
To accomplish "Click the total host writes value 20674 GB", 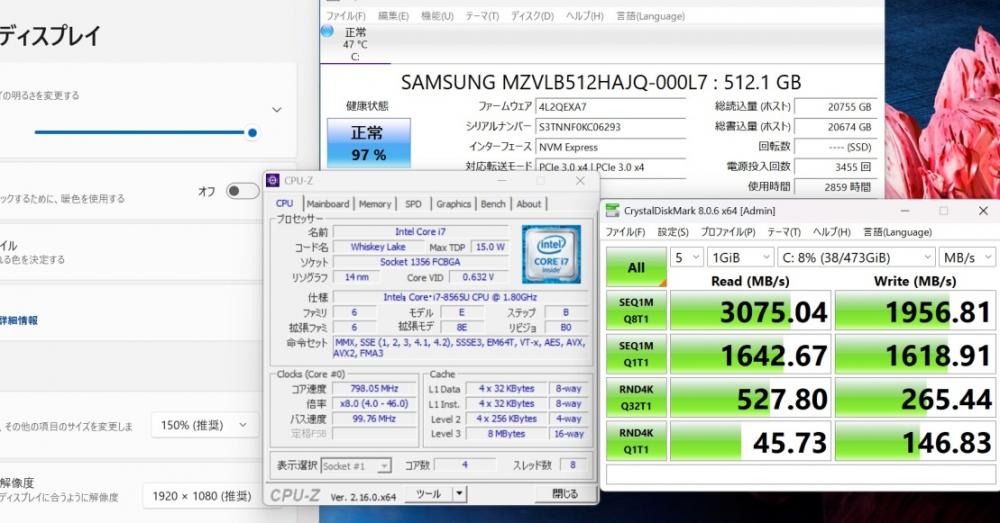I will (x=835, y=126).
